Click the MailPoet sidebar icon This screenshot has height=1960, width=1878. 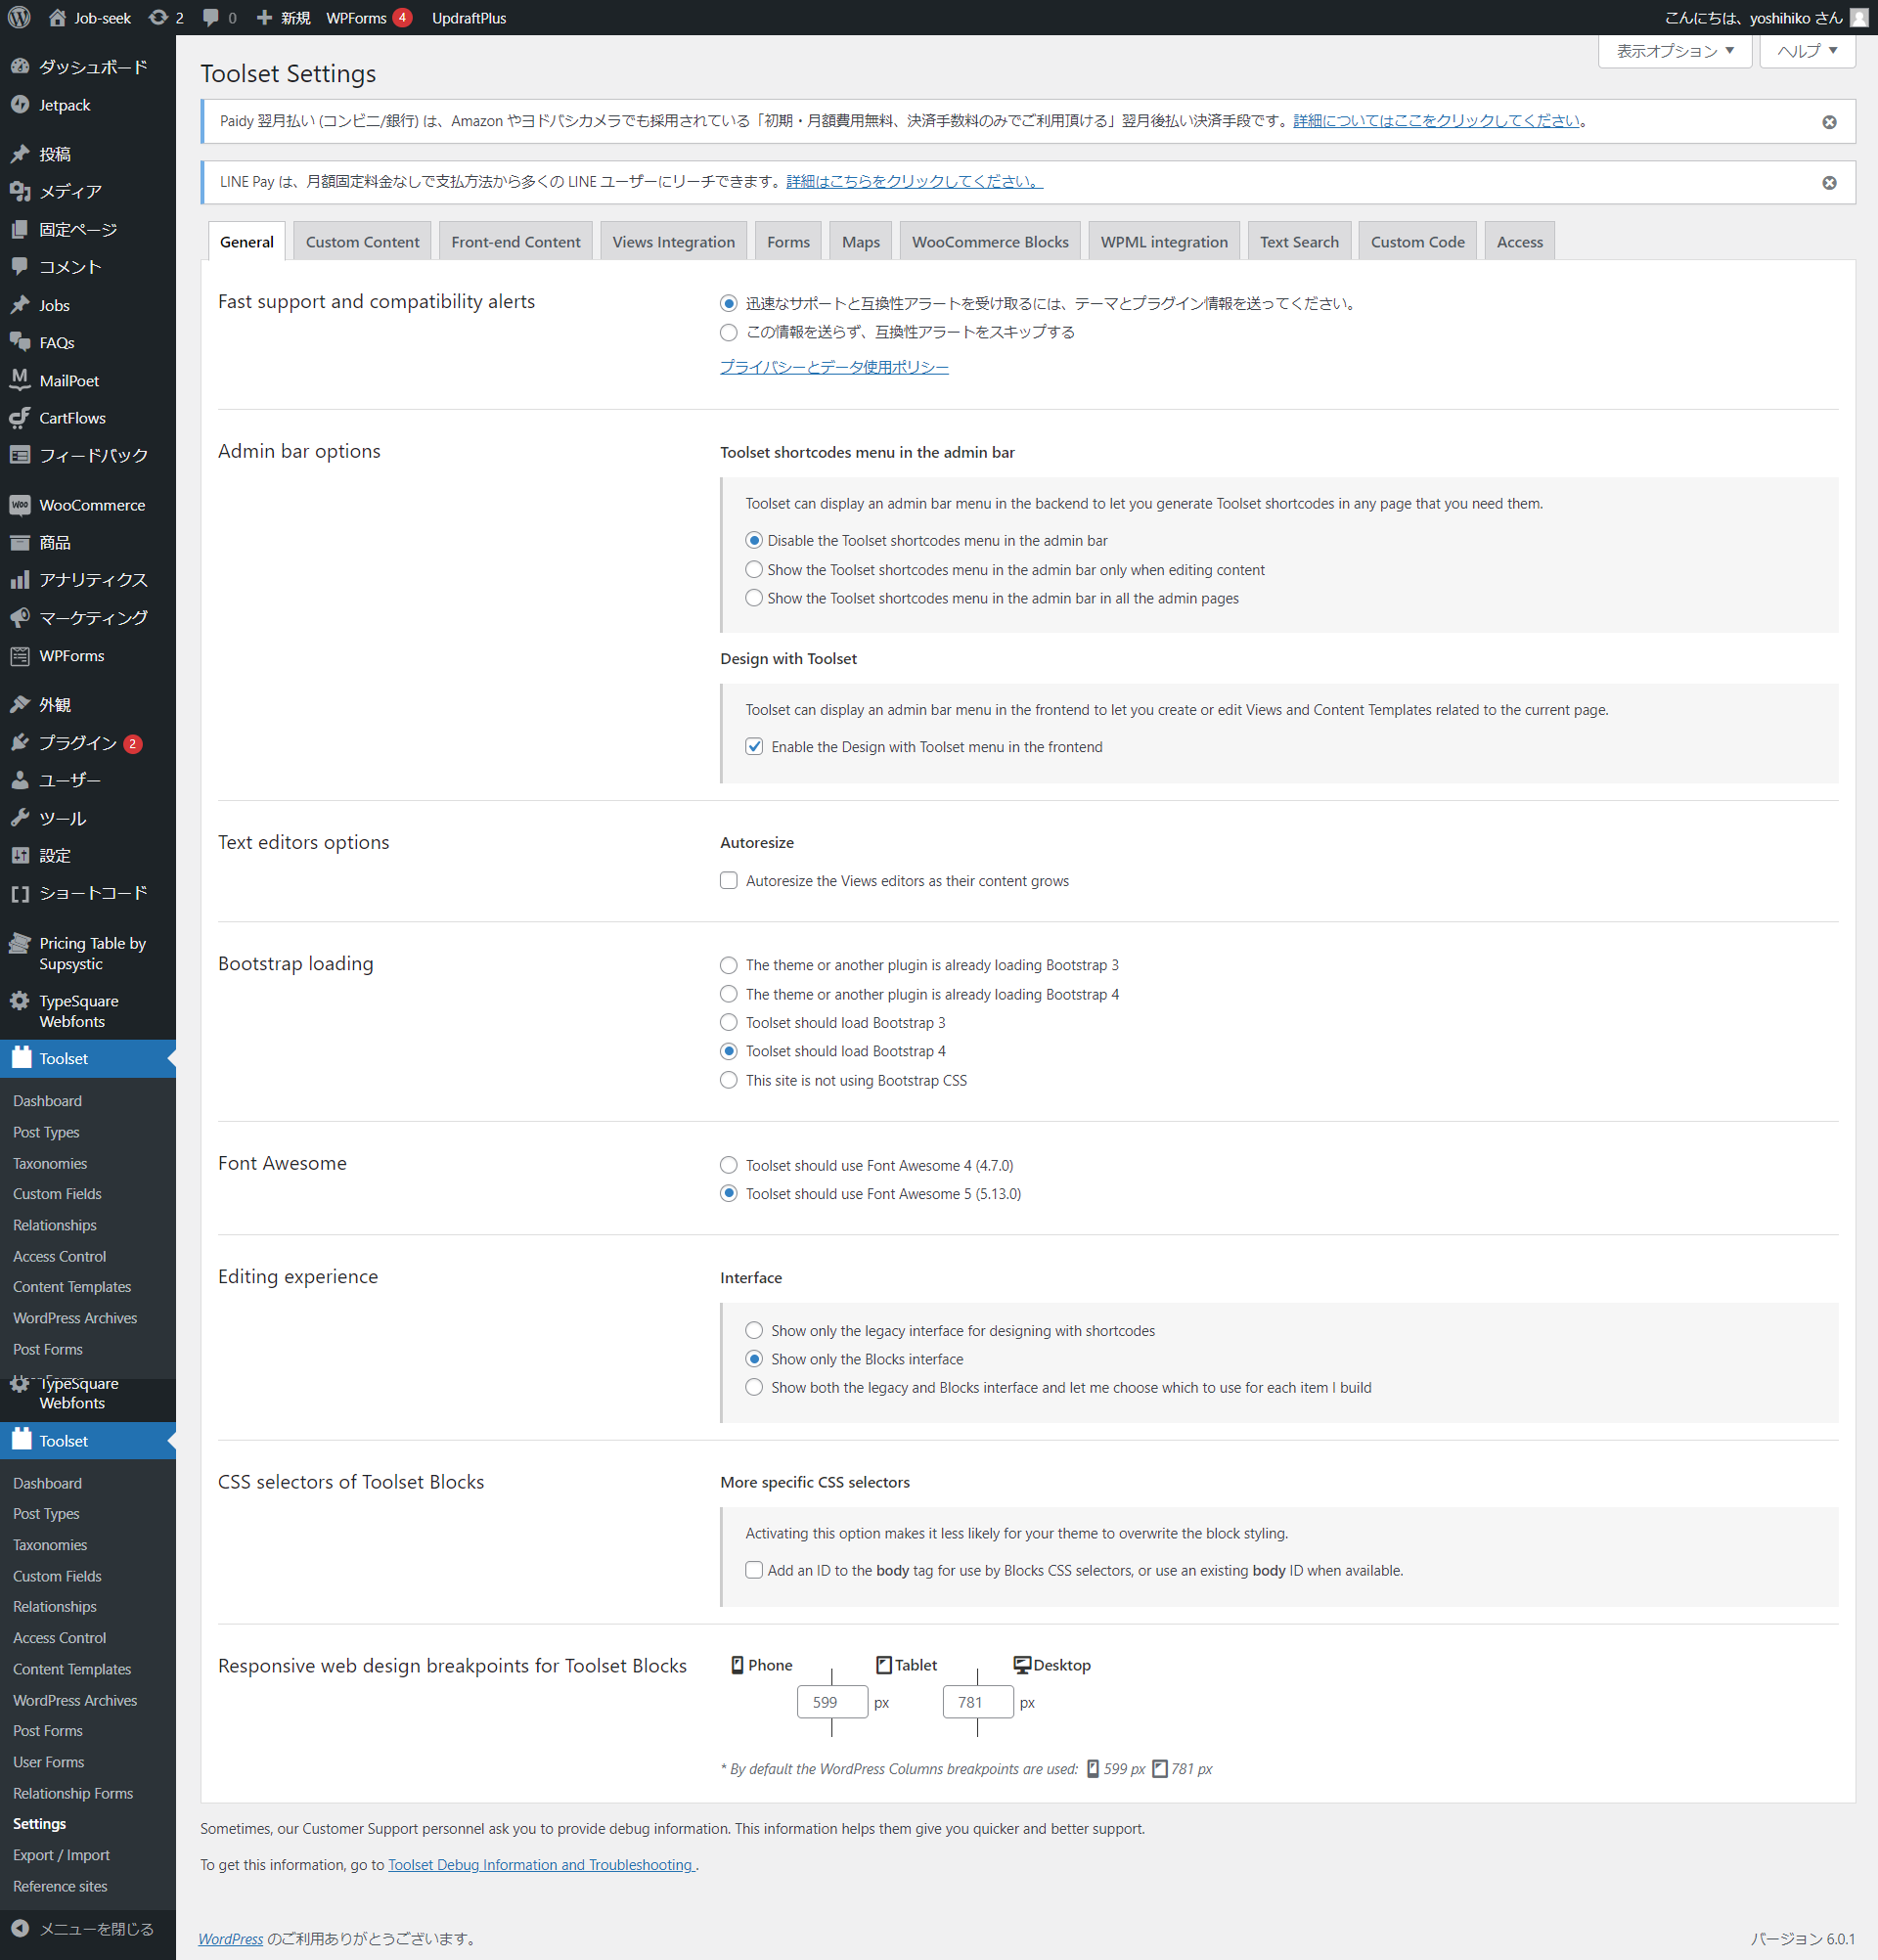pos(20,380)
